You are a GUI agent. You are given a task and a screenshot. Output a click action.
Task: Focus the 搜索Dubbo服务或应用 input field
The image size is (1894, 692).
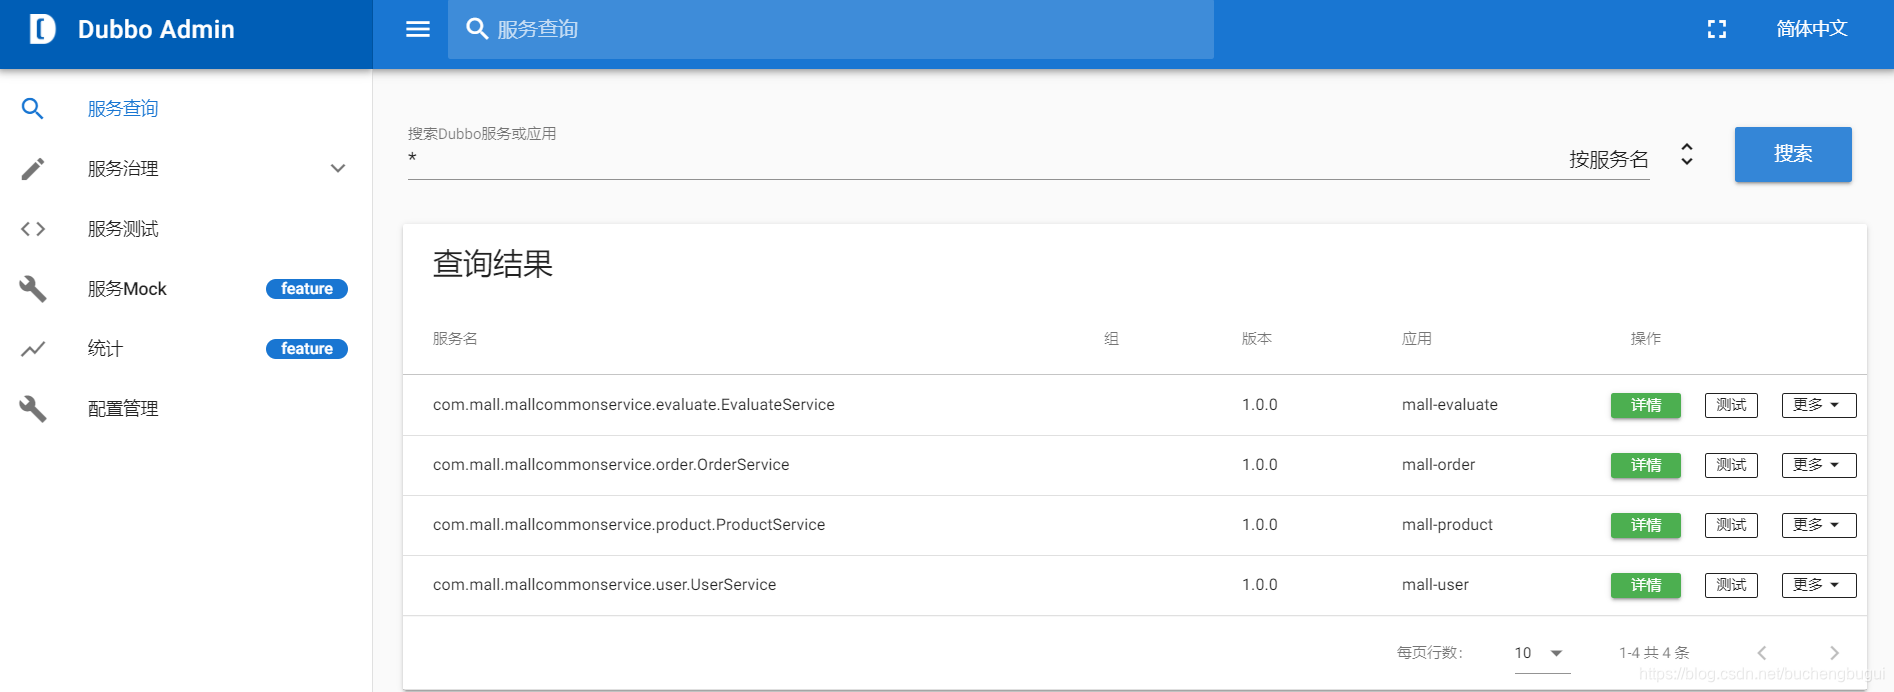pos(978,158)
